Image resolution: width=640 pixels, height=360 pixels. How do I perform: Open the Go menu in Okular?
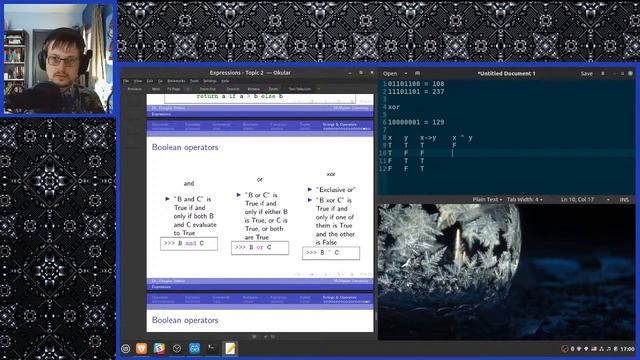tap(160, 81)
